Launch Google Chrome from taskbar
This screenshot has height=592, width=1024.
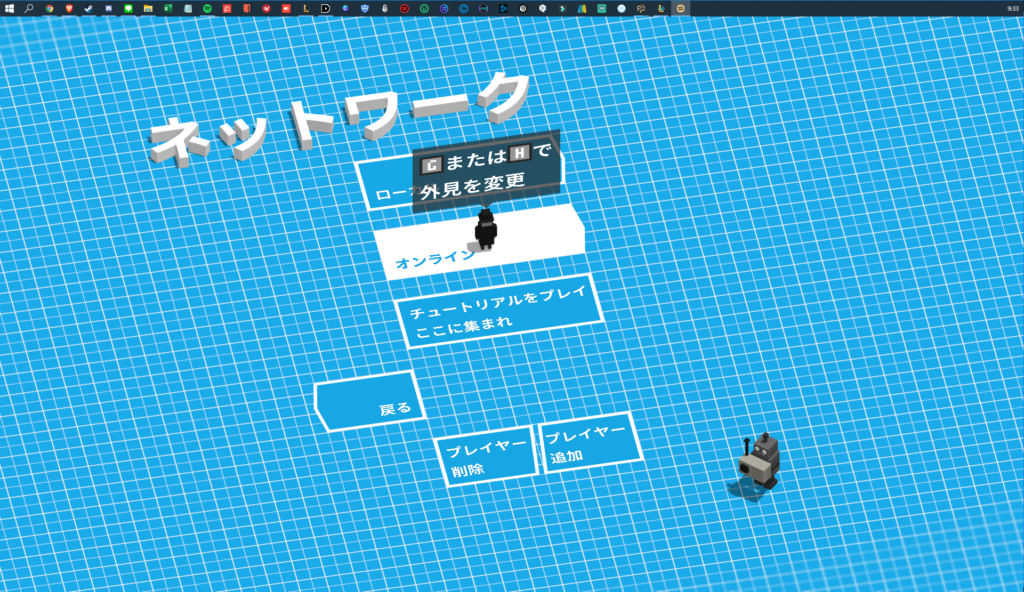[49, 7]
